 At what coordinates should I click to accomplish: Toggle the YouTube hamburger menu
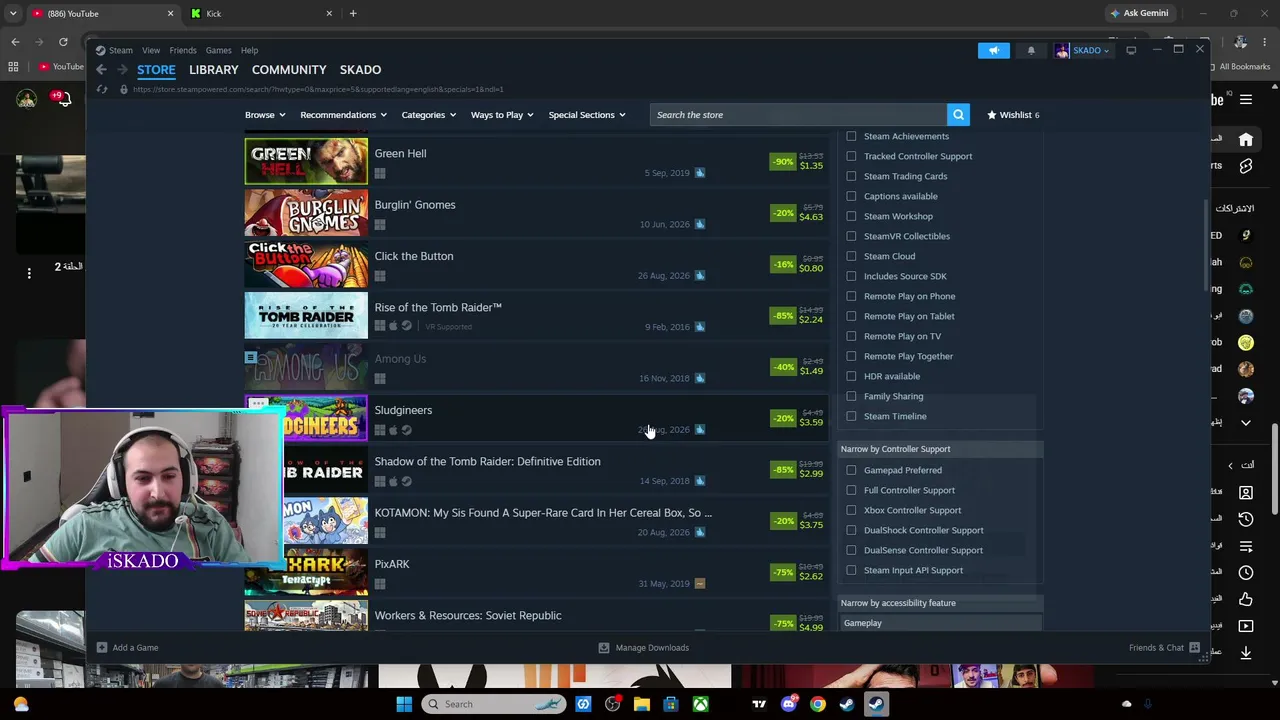click(x=1246, y=99)
